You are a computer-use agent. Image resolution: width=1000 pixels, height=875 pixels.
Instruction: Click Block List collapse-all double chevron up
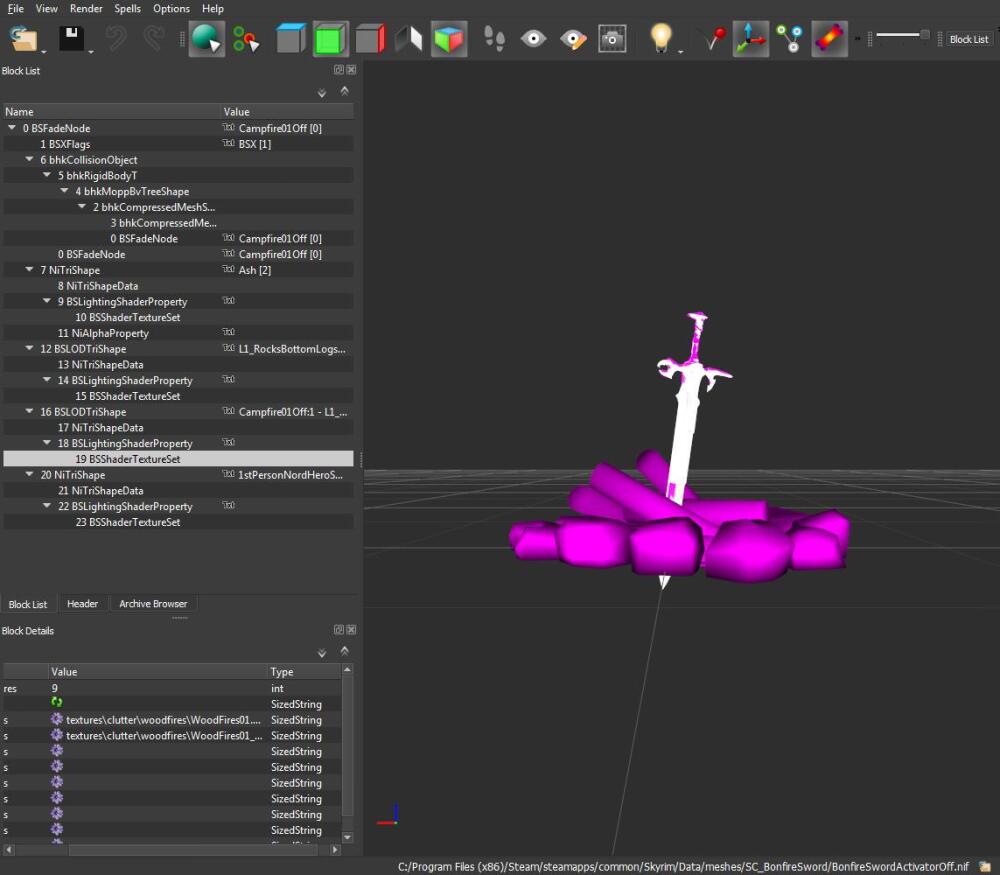coord(344,91)
